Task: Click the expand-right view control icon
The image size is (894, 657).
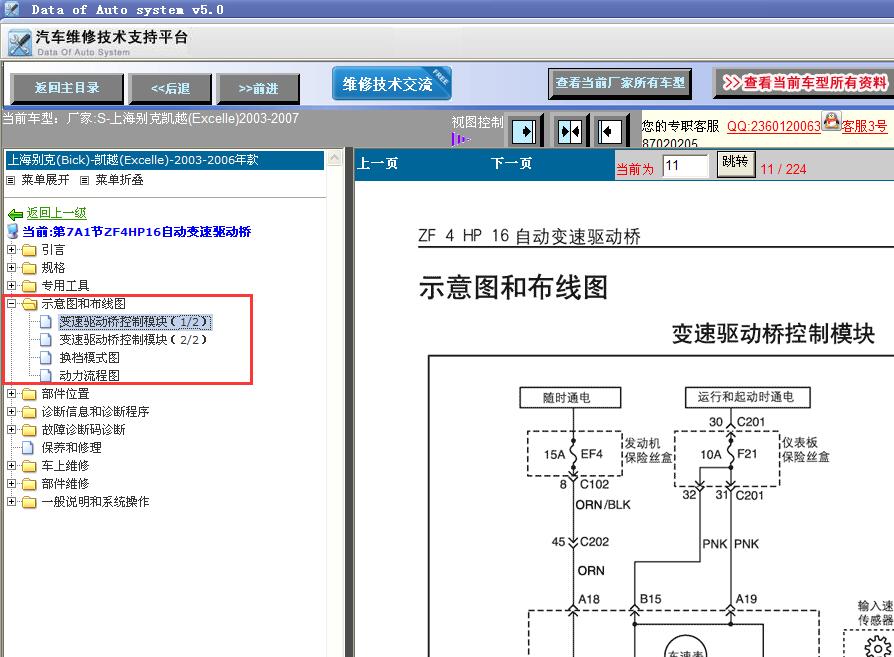Action: click(525, 132)
